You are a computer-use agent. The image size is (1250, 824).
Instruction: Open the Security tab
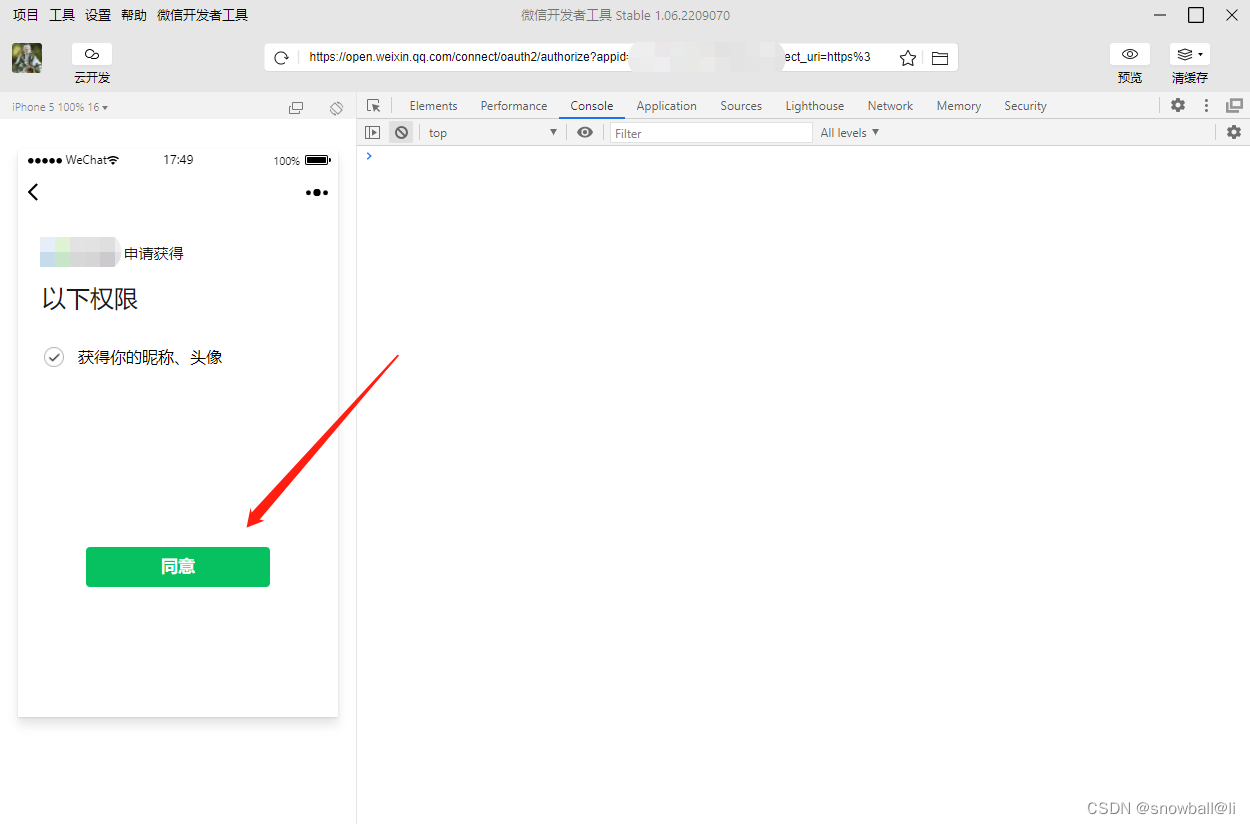click(1025, 106)
